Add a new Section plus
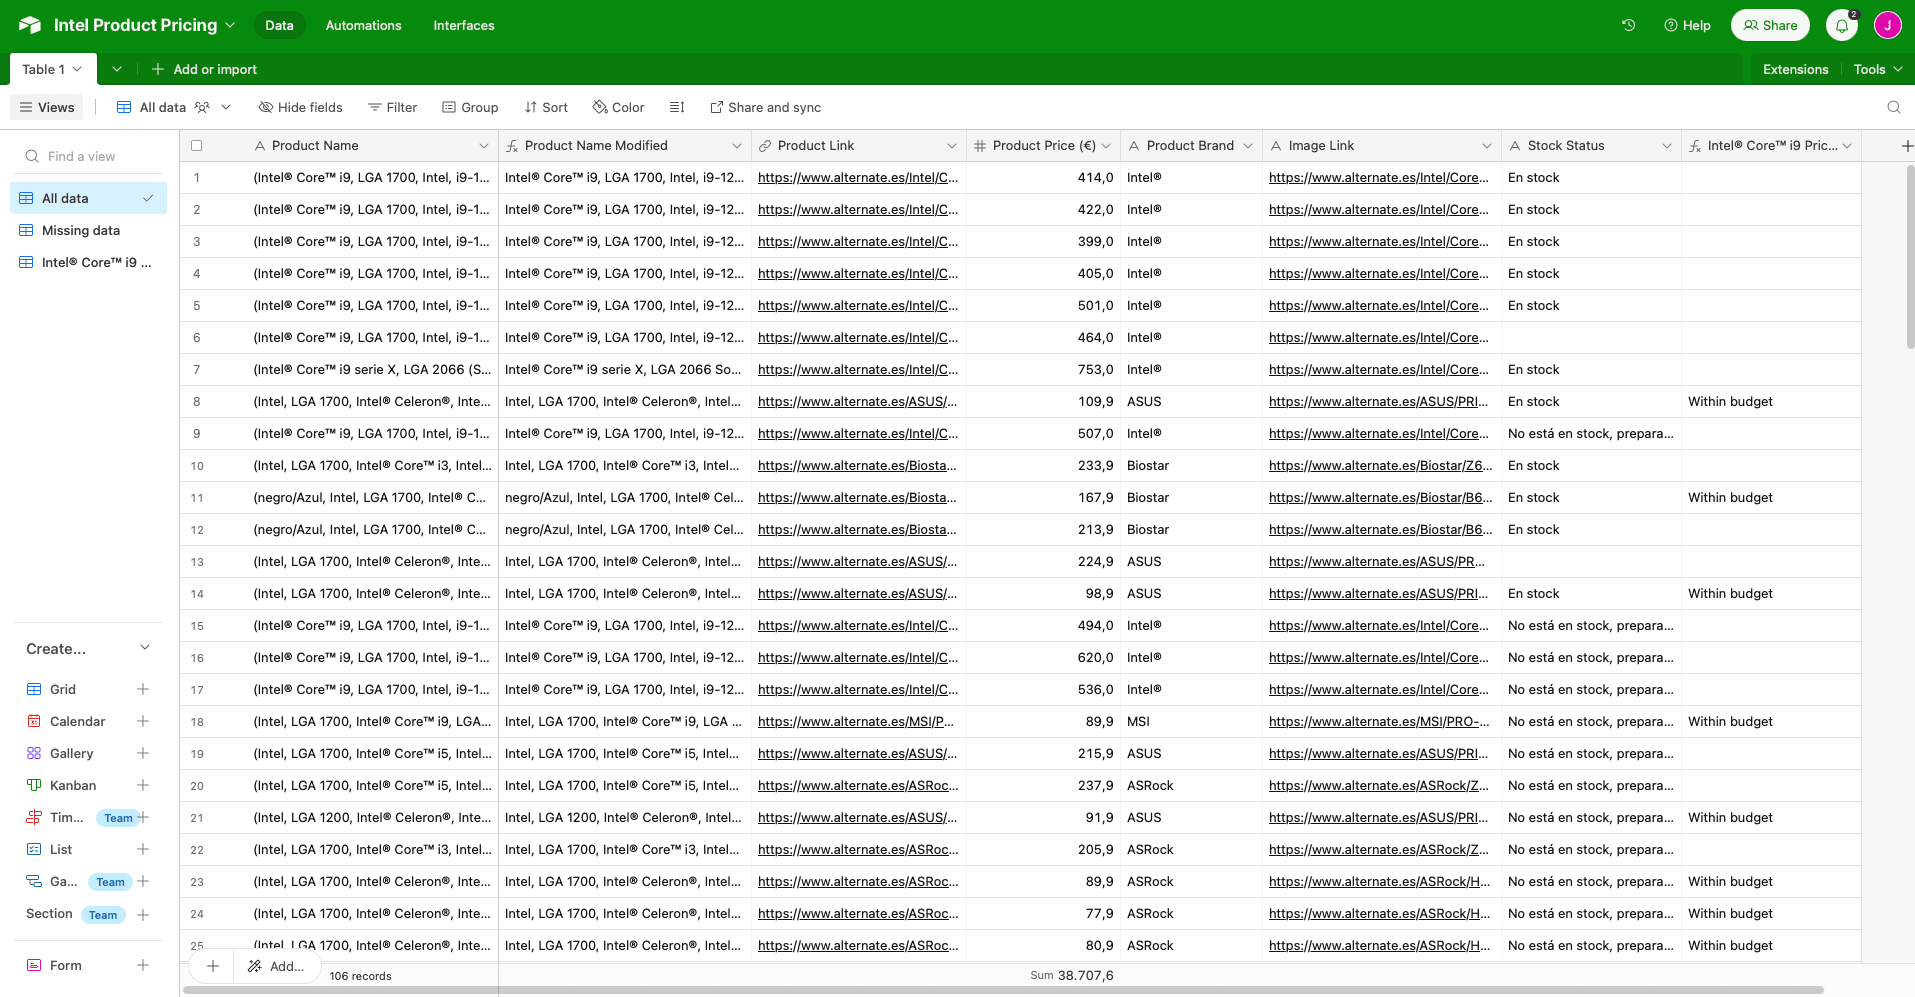Image resolution: width=1915 pixels, height=997 pixels. pos(143,914)
